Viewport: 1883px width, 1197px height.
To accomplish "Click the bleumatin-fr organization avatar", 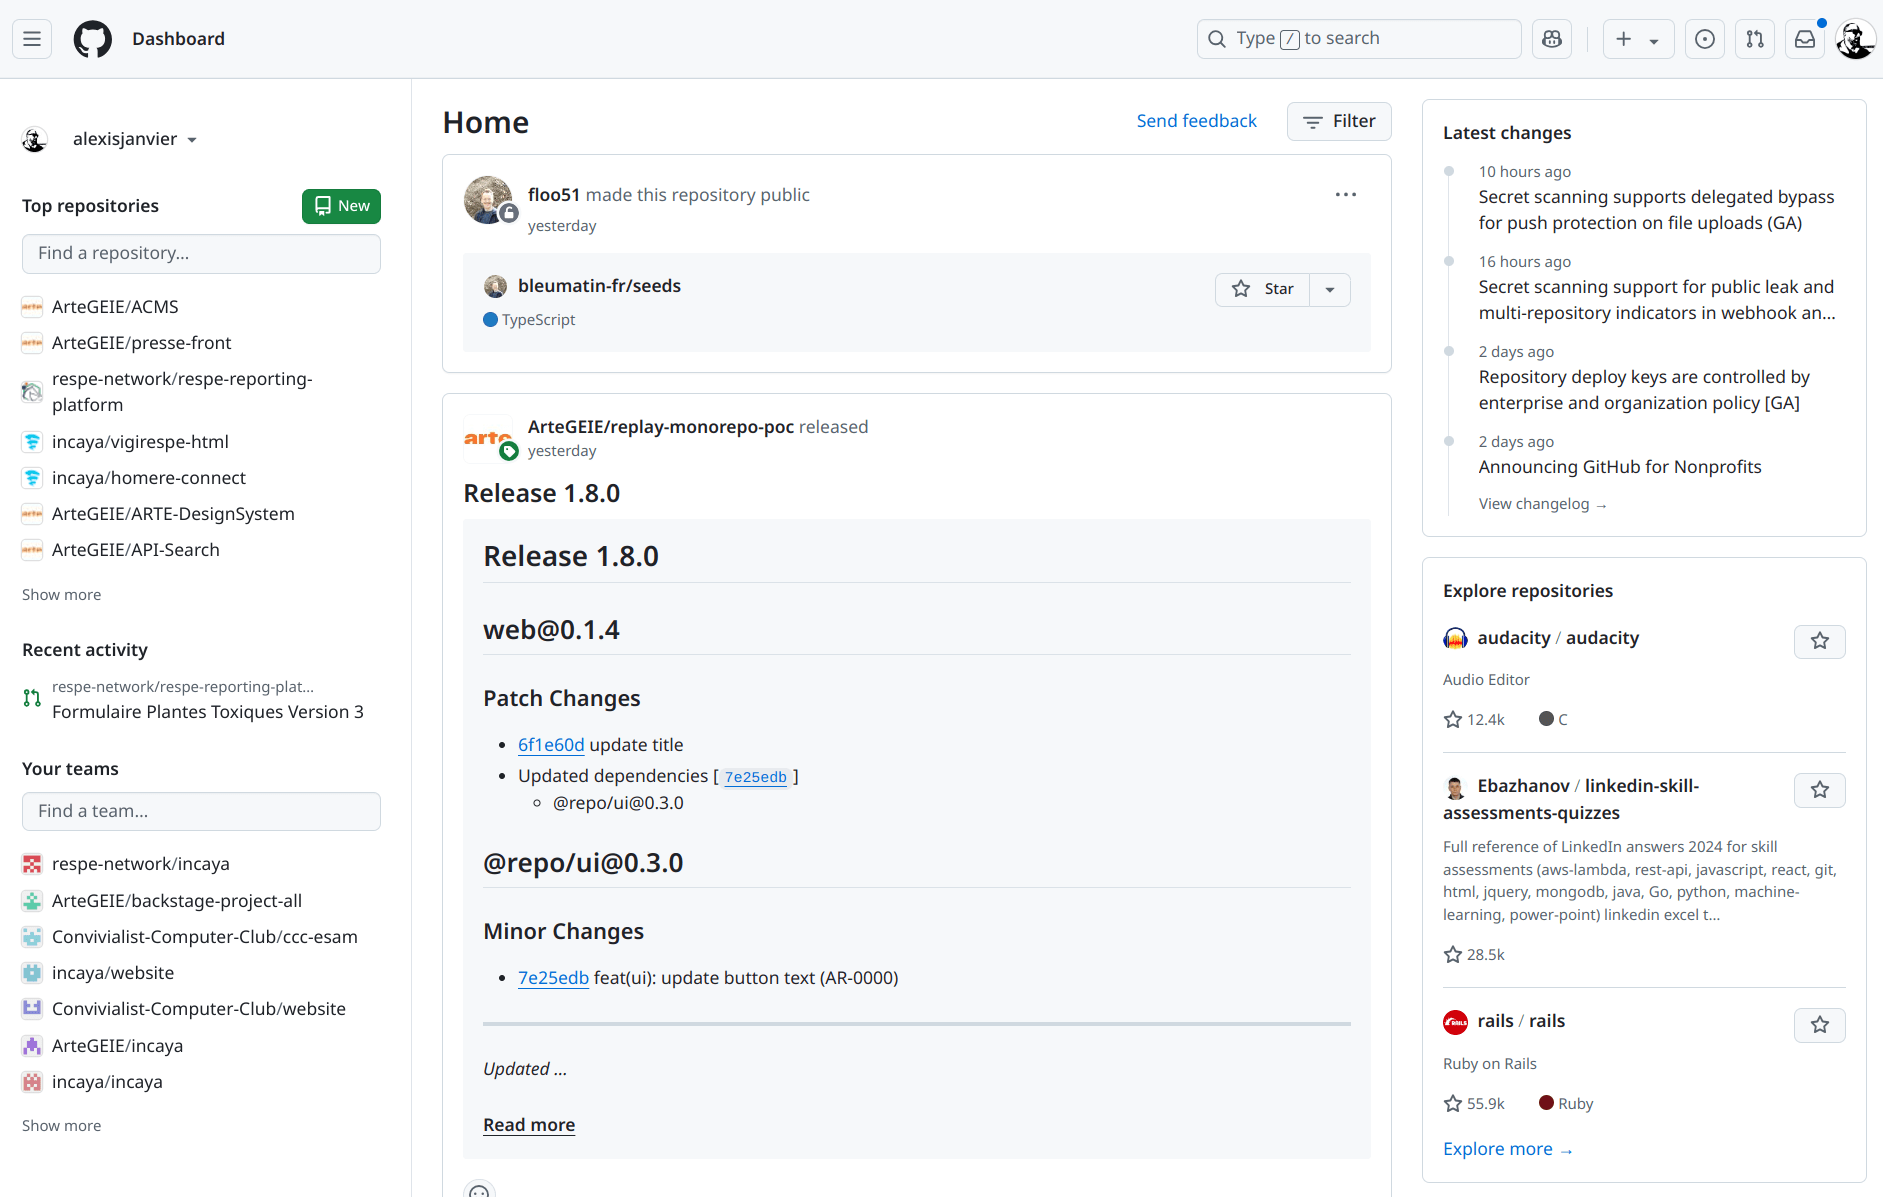I will click(x=495, y=287).
